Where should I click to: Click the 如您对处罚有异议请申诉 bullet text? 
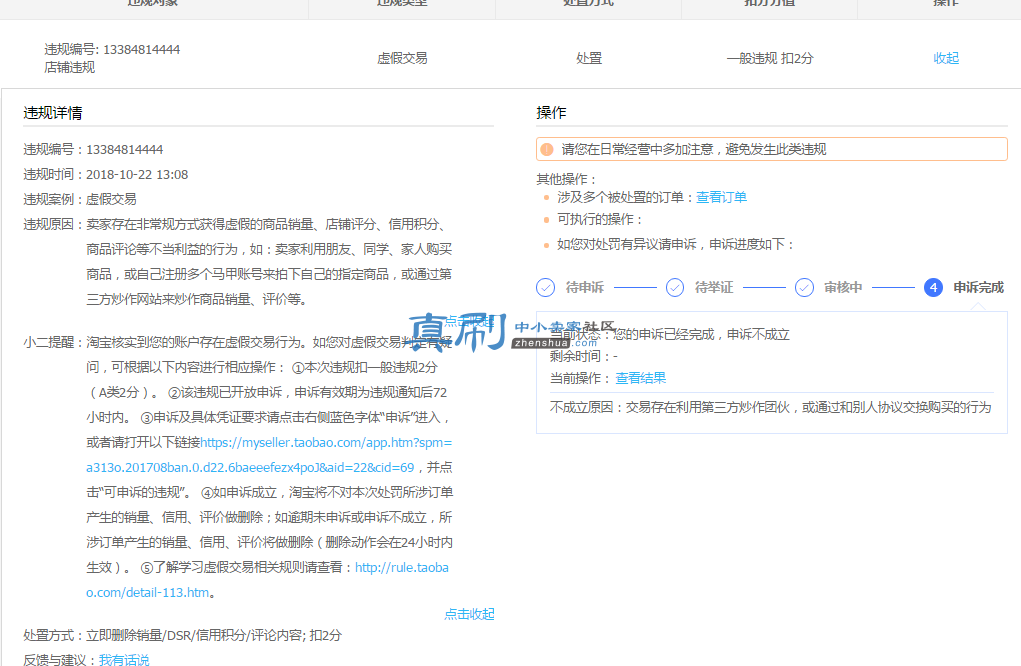[676, 244]
